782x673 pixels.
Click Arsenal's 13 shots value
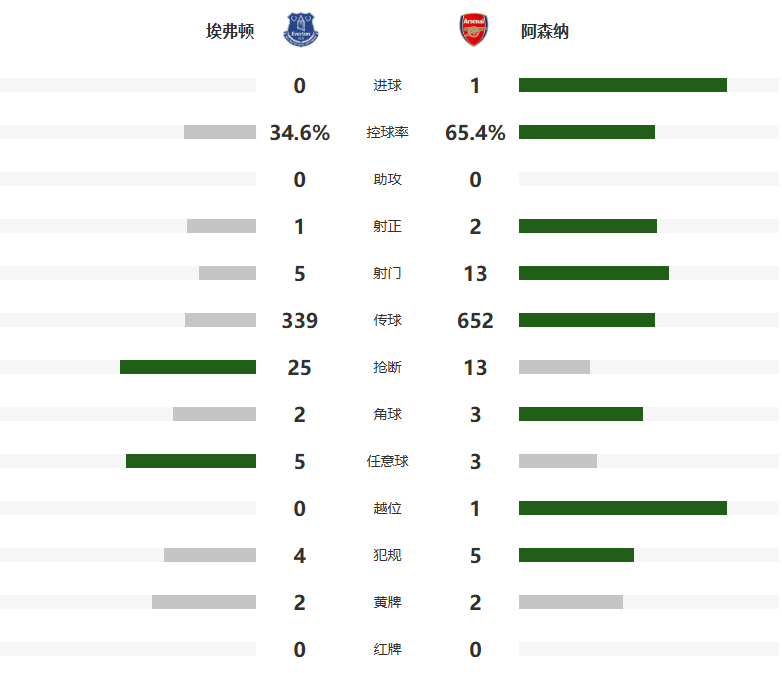tap(475, 274)
